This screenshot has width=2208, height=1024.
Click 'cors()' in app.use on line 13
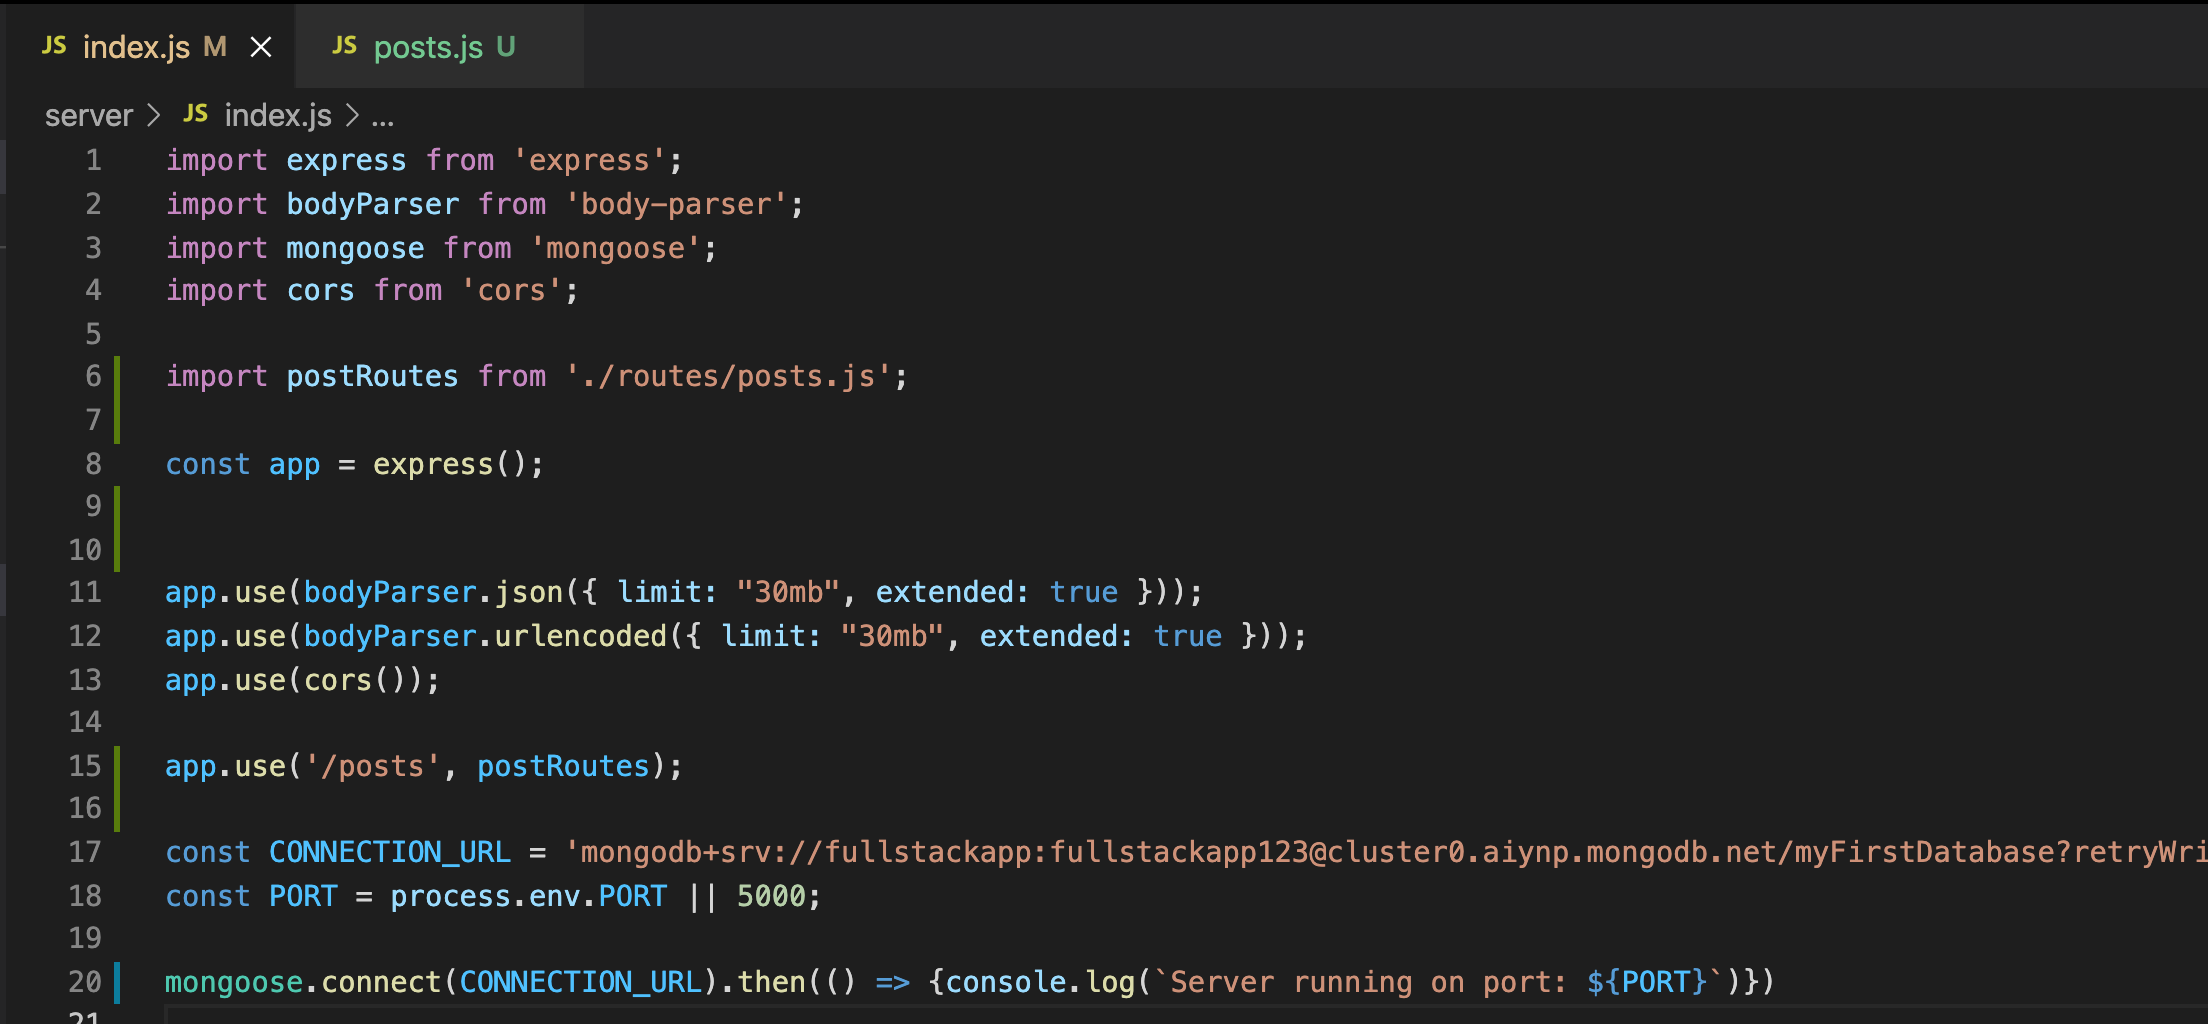(354, 680)
